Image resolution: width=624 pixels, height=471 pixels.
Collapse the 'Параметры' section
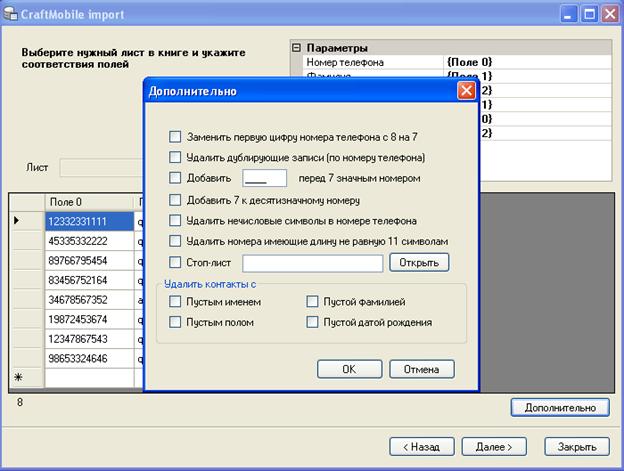click(x=296, y=48)
